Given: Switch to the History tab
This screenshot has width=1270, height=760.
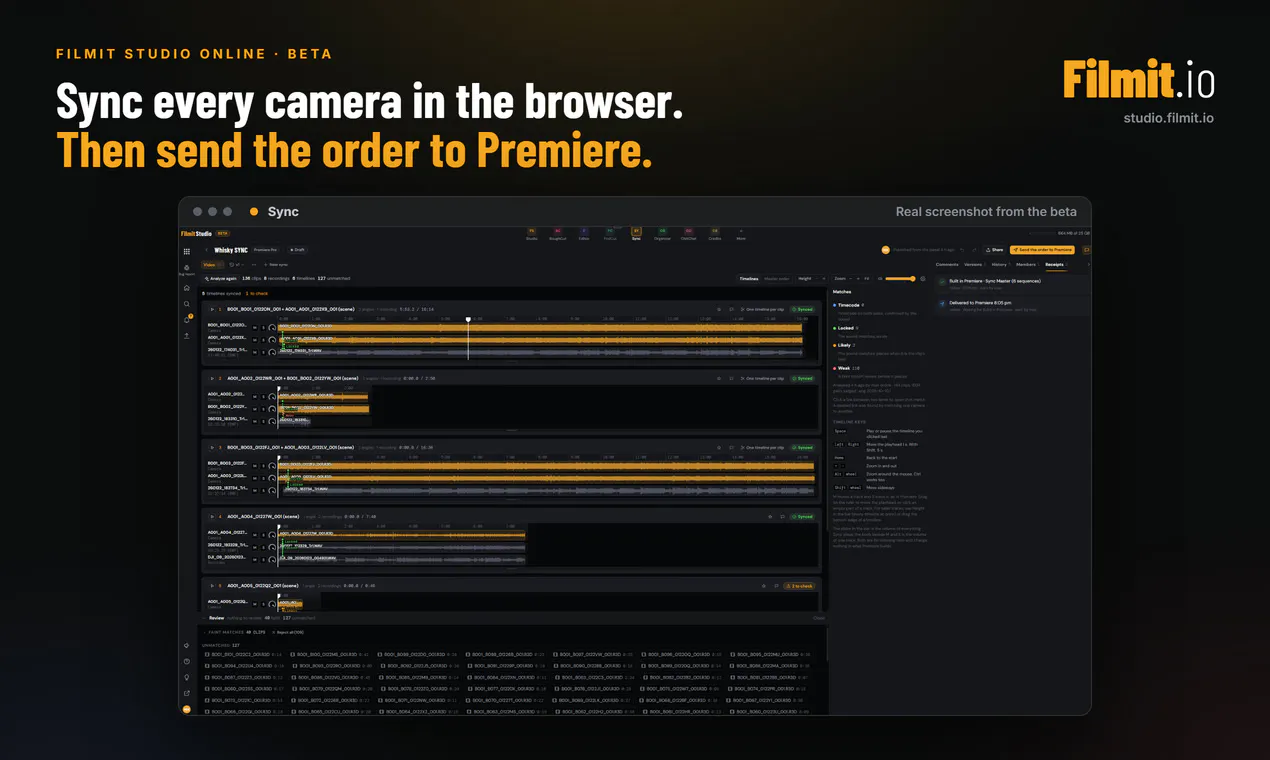Looking at the screenshot, I should (999, 265).
